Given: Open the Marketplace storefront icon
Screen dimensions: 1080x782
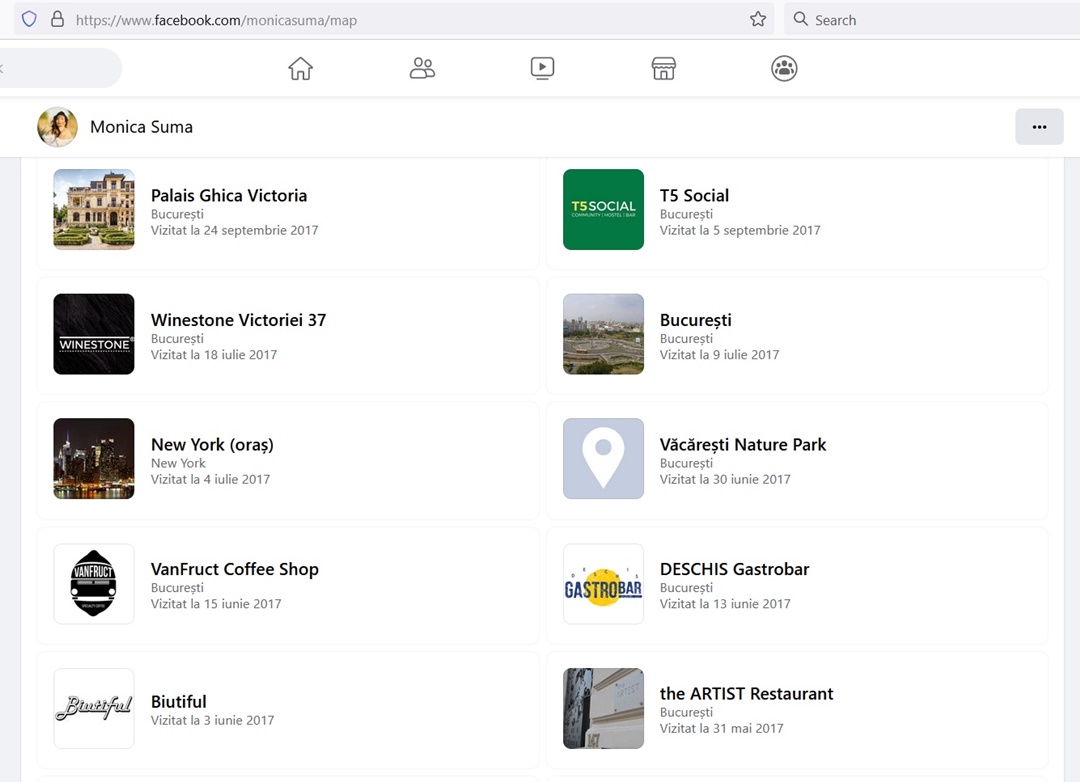Looking at the screenshot, I should (x=663, y=68).
